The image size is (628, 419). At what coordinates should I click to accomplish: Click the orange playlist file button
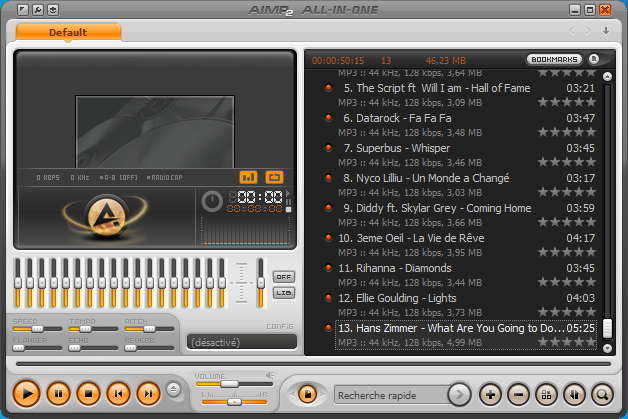[308, 395]
